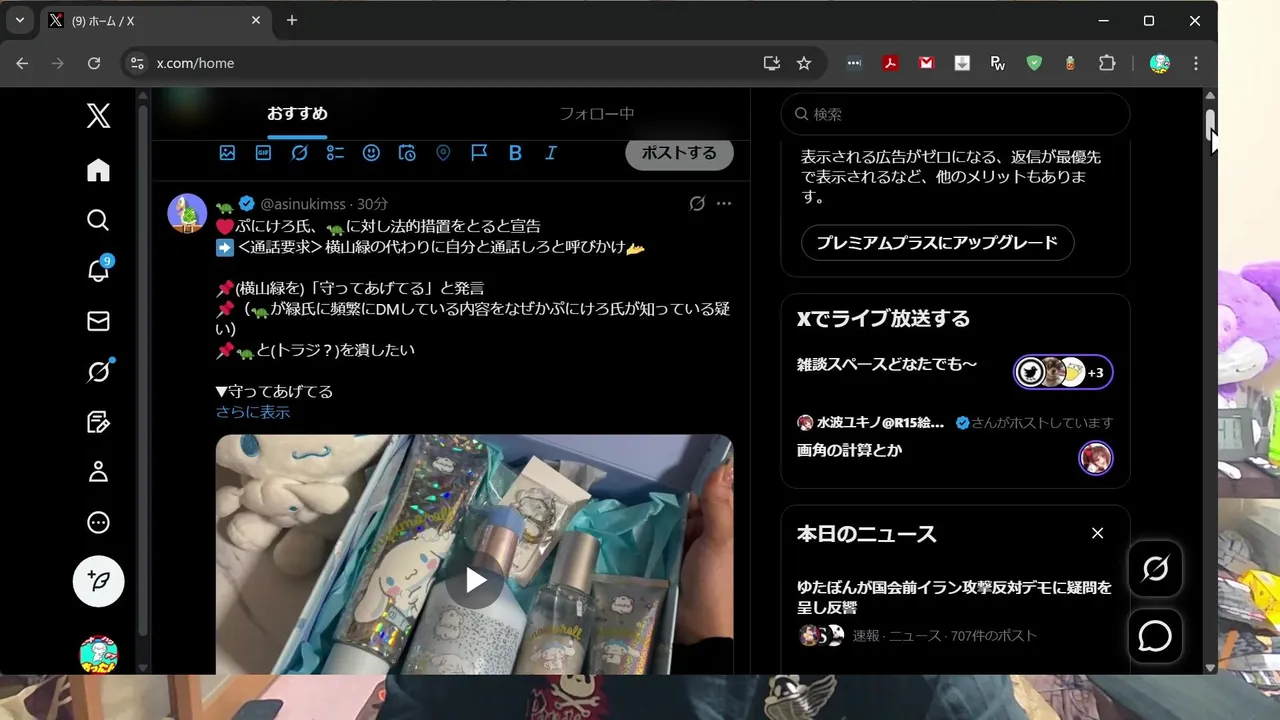Open the More circle menu in sidebar
1280x720 pixels.
tap(98, 522)
